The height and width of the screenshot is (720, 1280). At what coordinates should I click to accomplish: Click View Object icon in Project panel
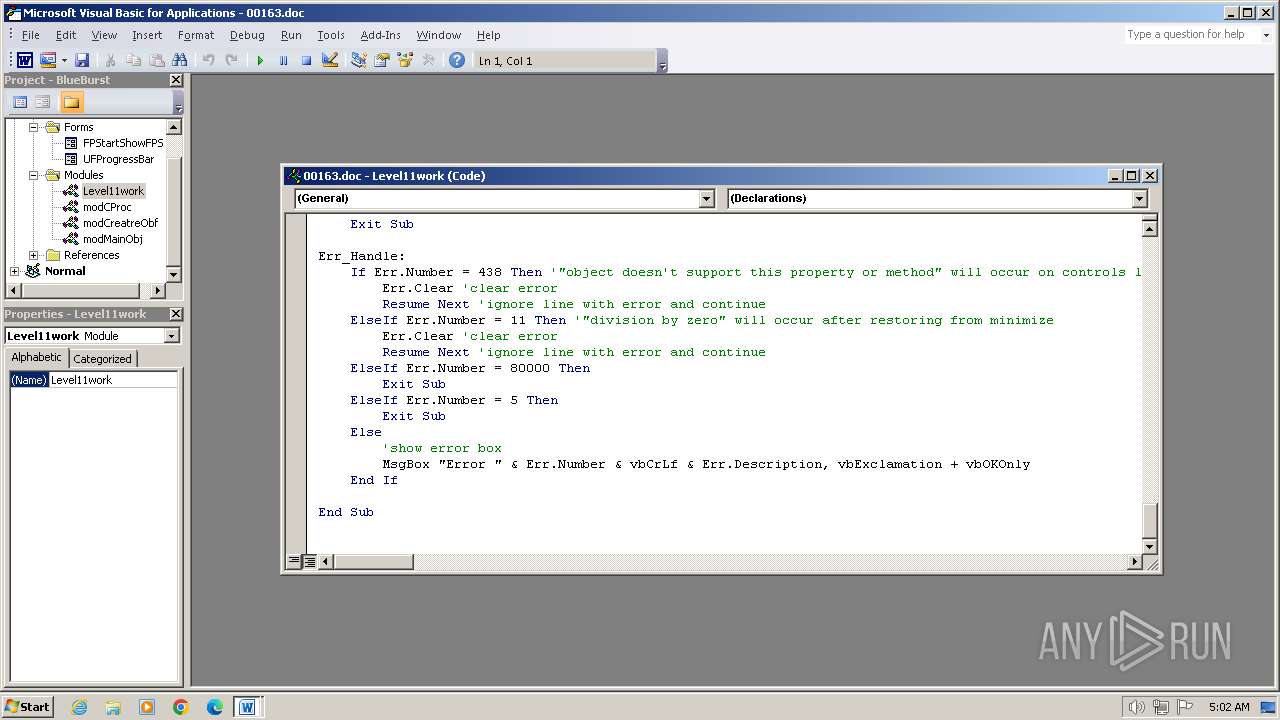pyautogui.click(x=43, y=102)
